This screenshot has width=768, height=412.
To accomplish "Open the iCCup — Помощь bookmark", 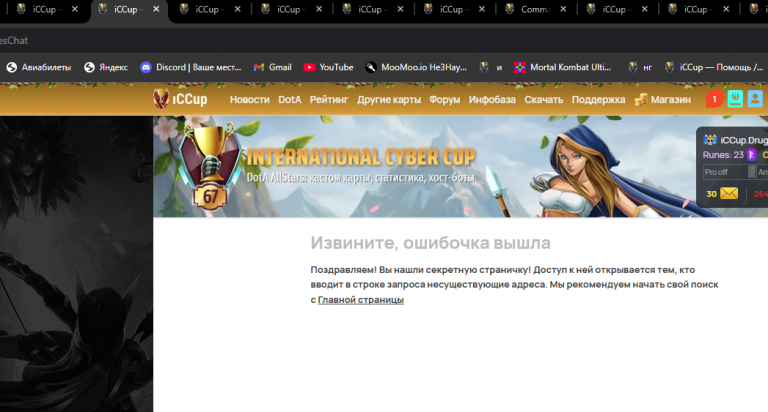I will (x=714, y=68).
